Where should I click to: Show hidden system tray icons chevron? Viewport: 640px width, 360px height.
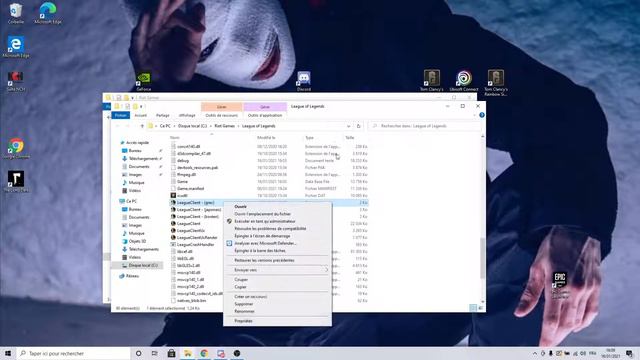(x=535, y=353)
